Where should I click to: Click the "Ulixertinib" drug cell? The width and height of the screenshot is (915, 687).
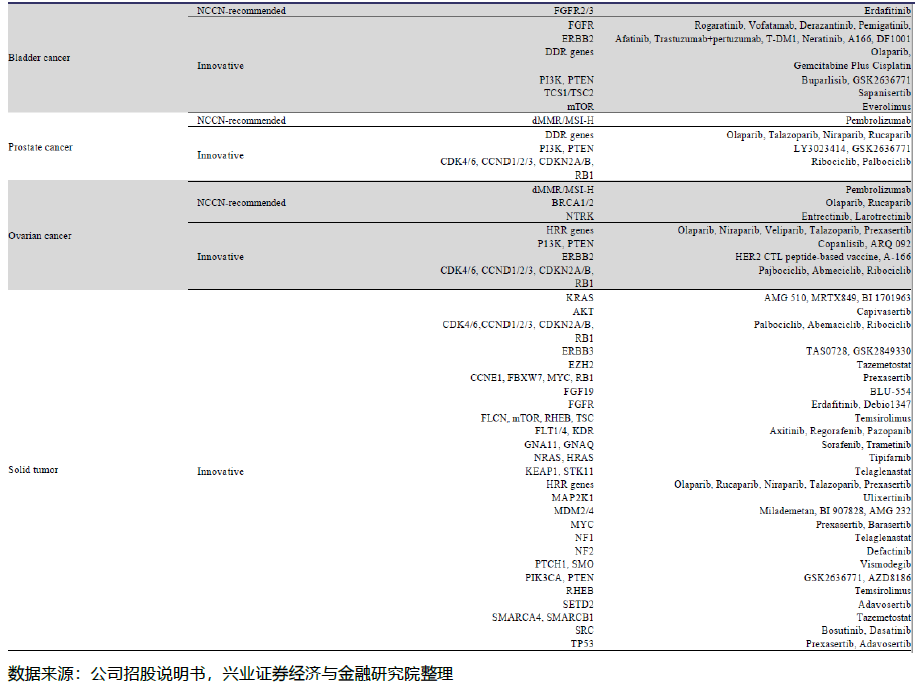pos(887,498)
